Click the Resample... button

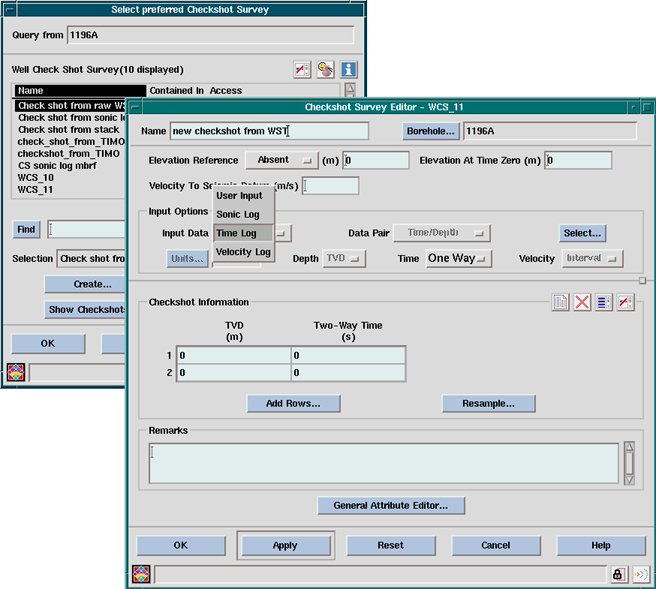click(x=489, y=403)
